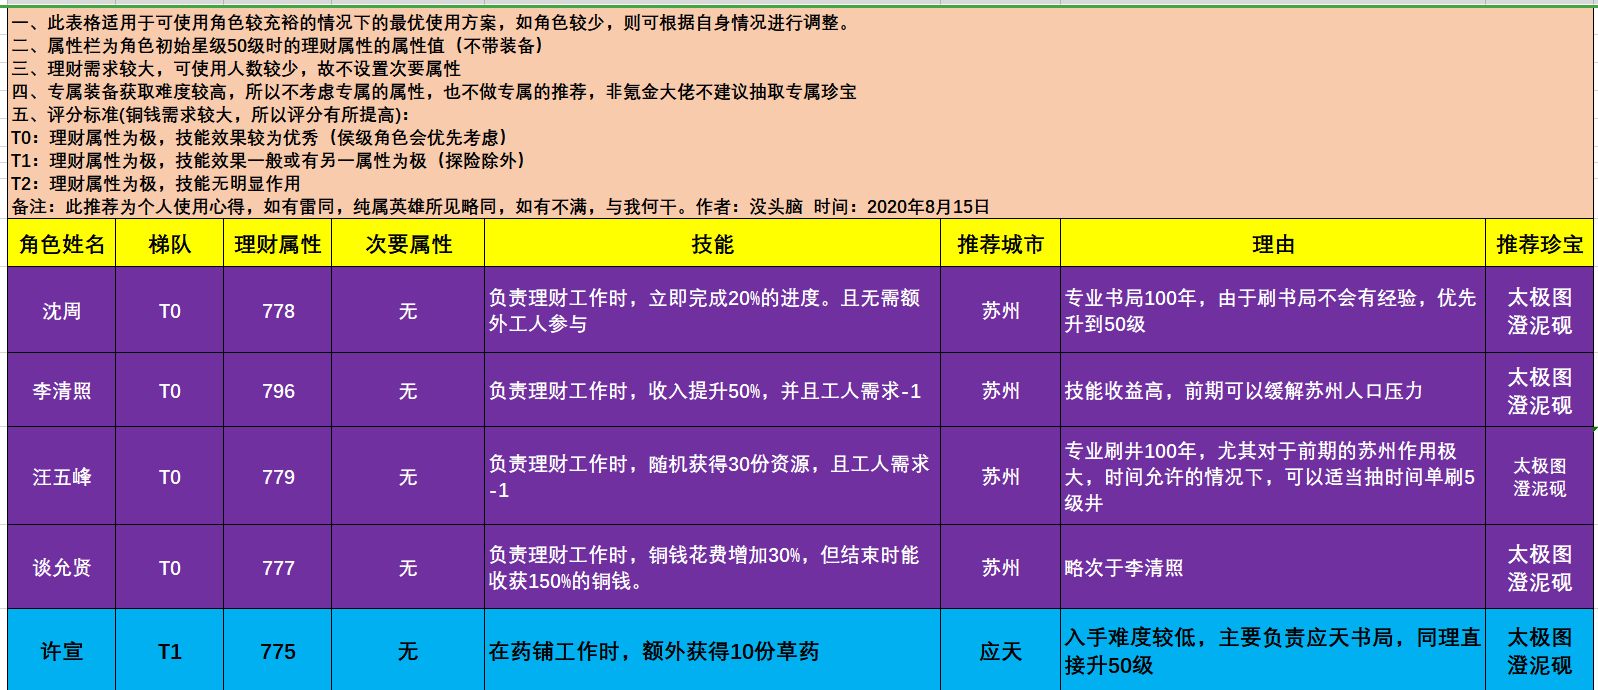Click the 梯队 column header cell
The height and width of the screenshot is (690, 1598).
[x=170, y=244]
